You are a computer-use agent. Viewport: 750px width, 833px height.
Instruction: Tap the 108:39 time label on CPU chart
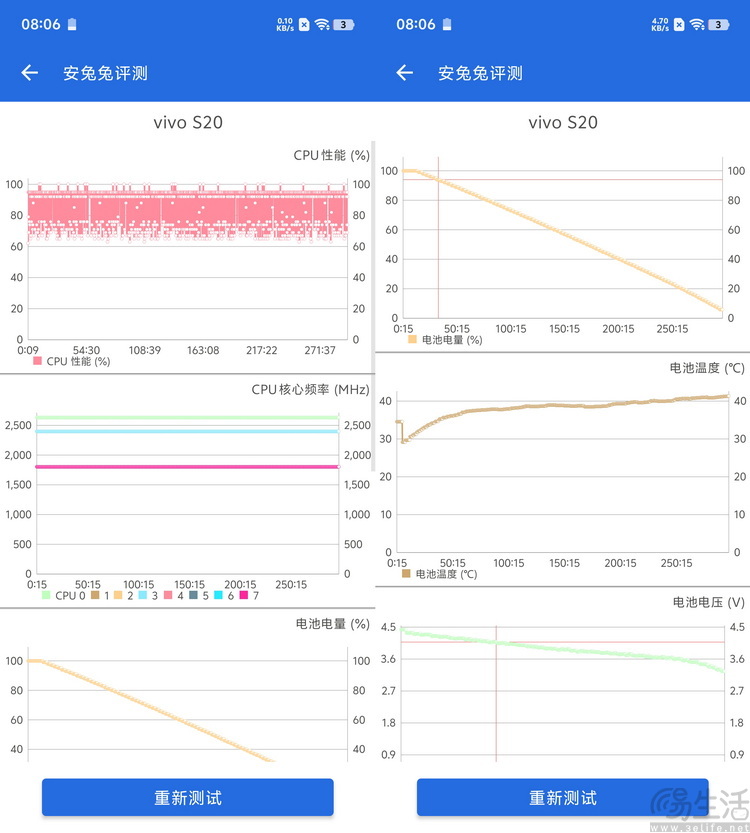point(144,350)
